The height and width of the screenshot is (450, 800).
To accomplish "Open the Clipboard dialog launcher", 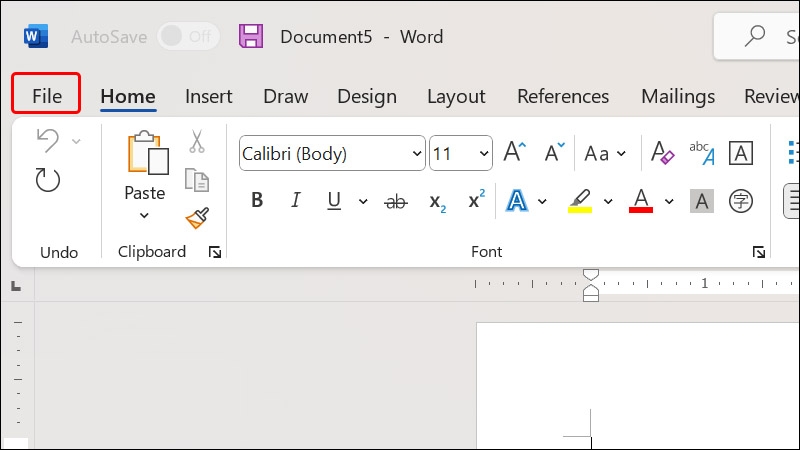I will pos(215,252).
